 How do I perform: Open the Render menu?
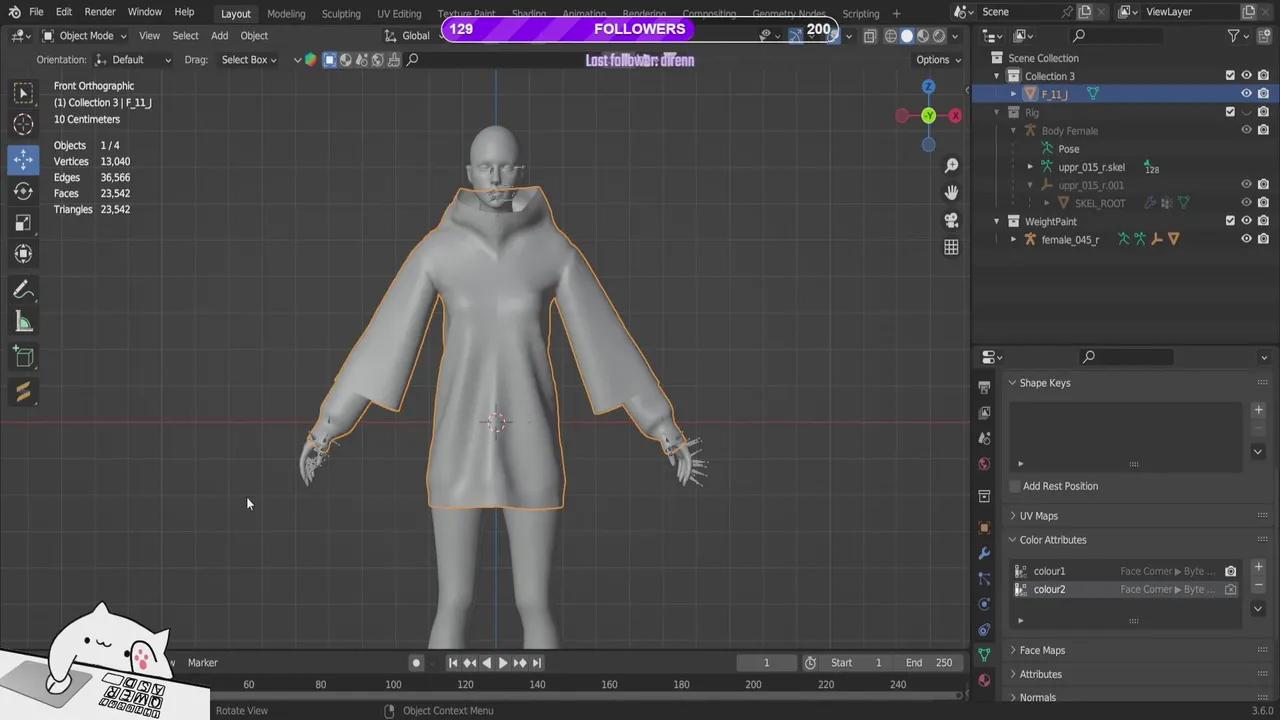(x=100, y=12)
